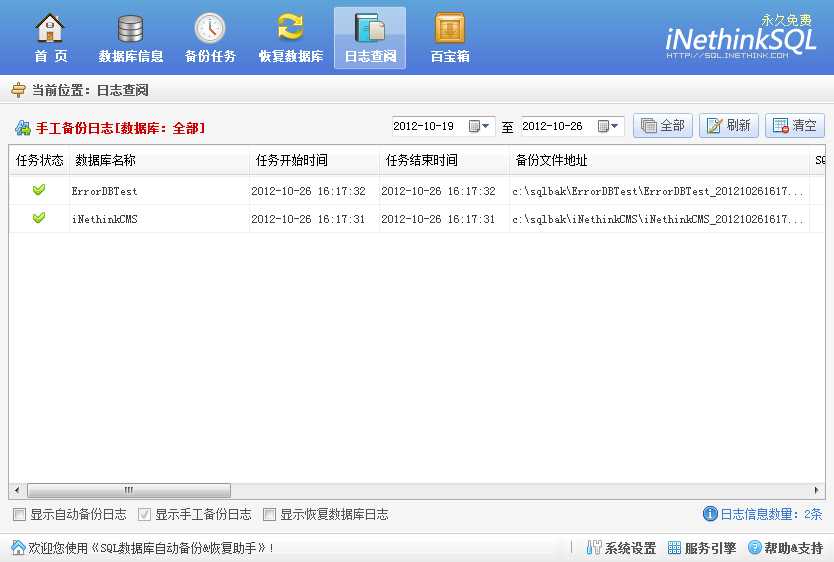Sort by 任务开始时间 column header

click(x=314, y=160)
